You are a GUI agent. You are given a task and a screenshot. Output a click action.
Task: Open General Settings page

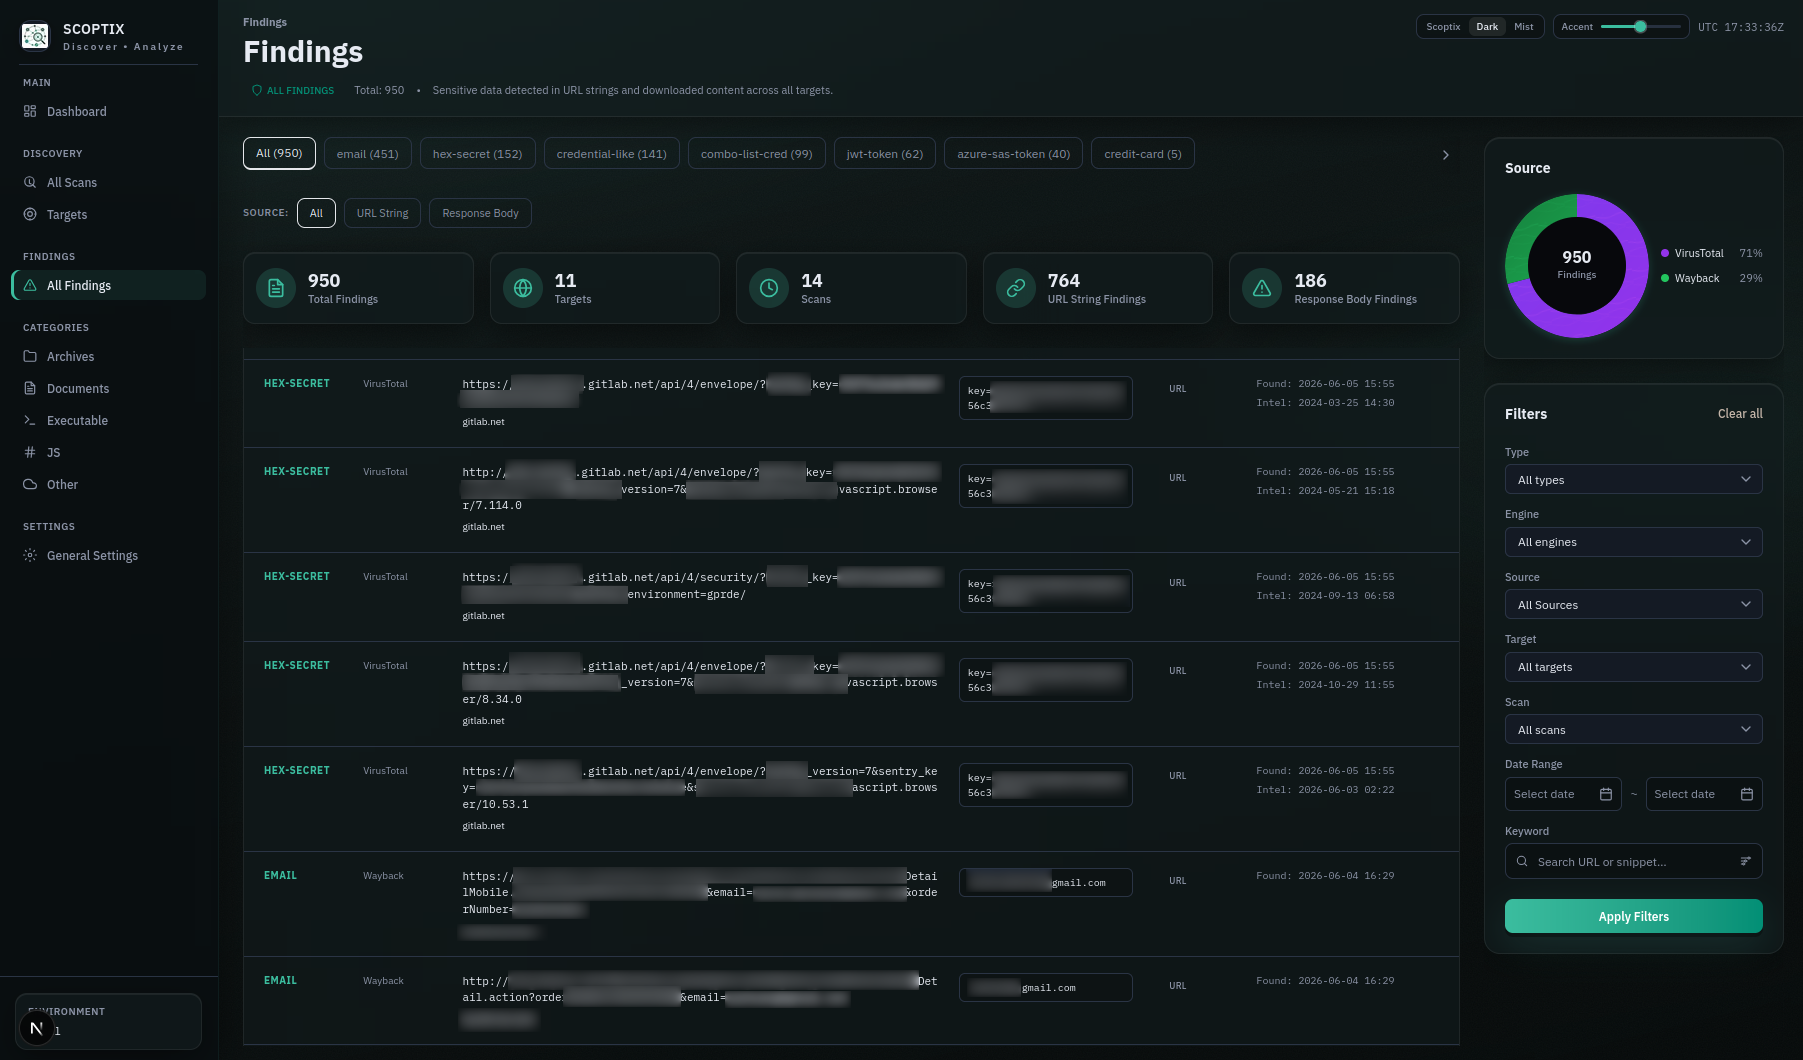[x=109, y=555]
